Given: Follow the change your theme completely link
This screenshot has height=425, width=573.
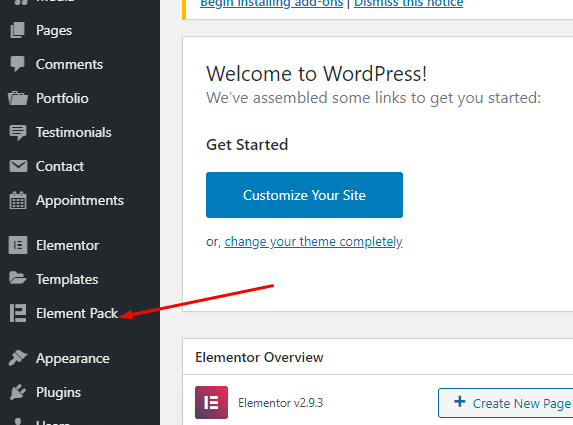Looking at the screenshot, I should [313, 242].
